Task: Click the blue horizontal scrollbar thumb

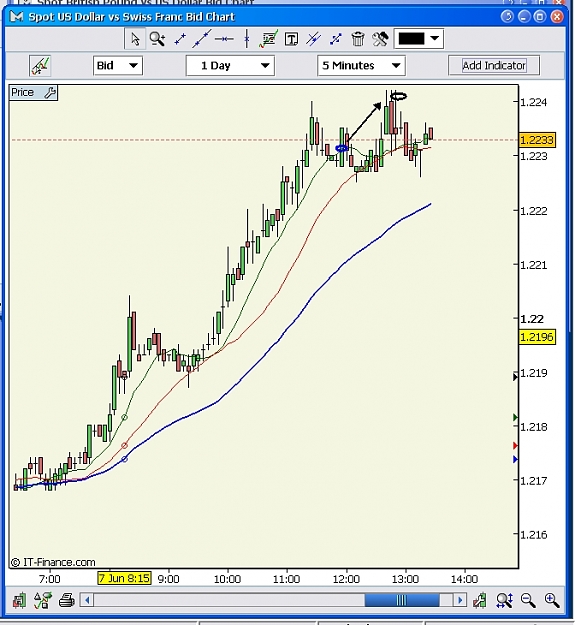Action: (x=402, y=600)
